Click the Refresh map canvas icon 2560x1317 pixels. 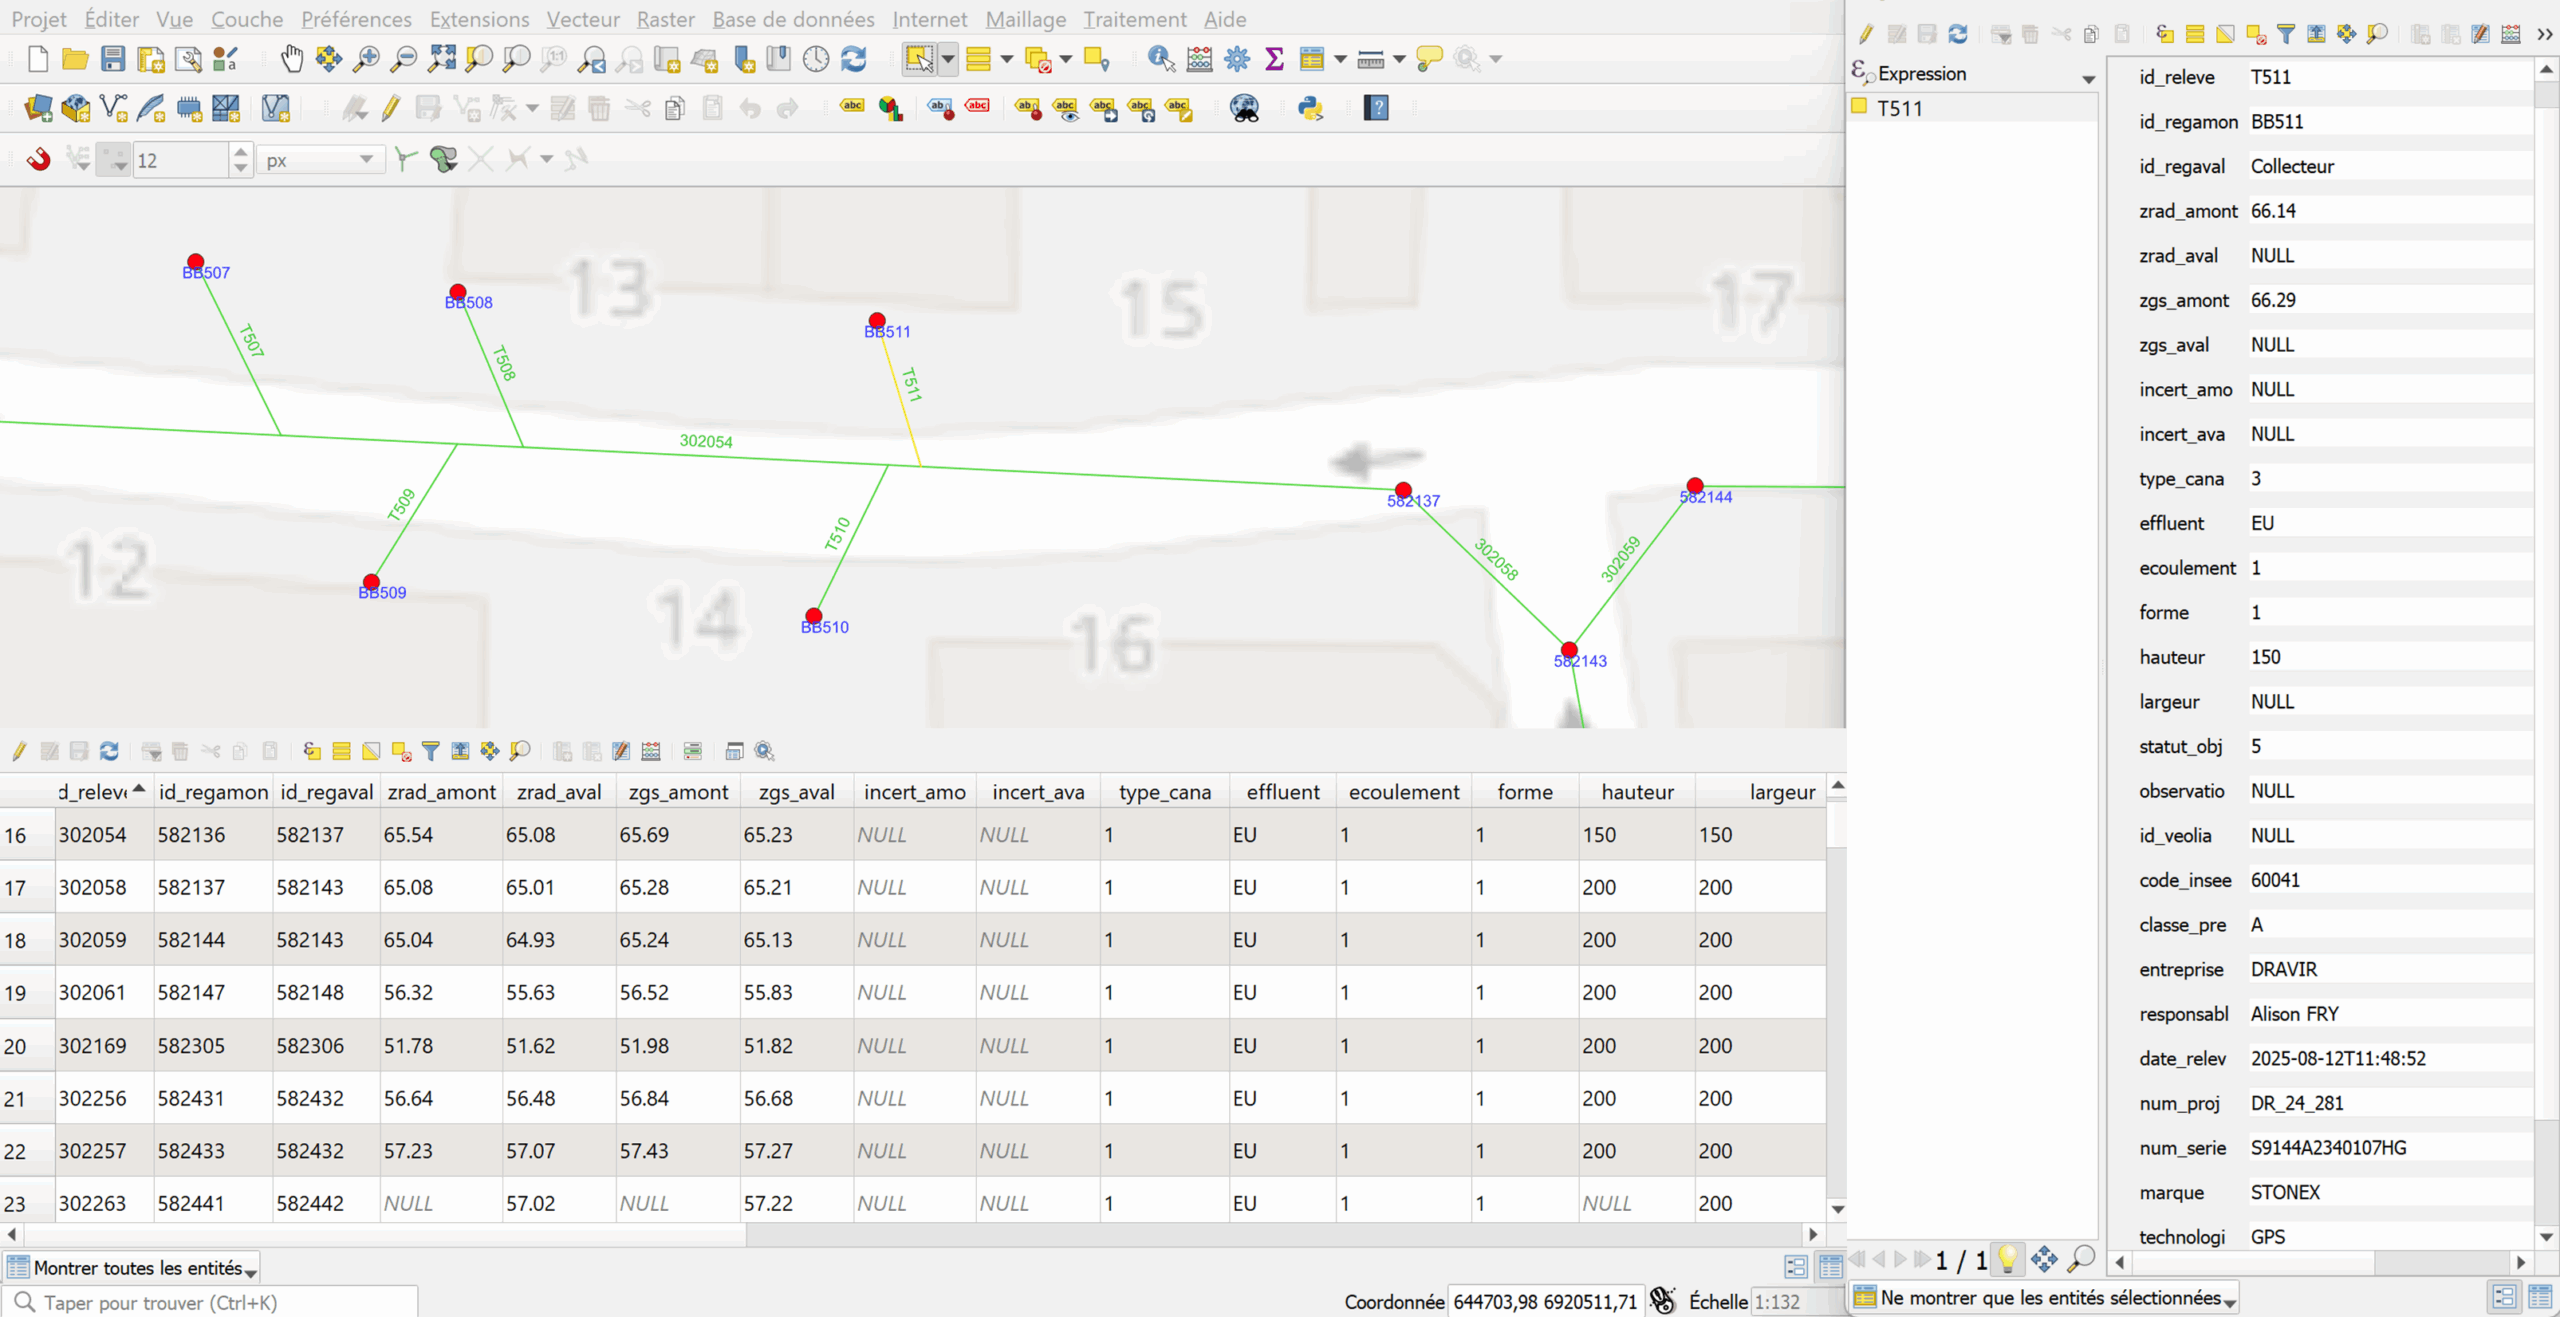(x=853, y=59)
